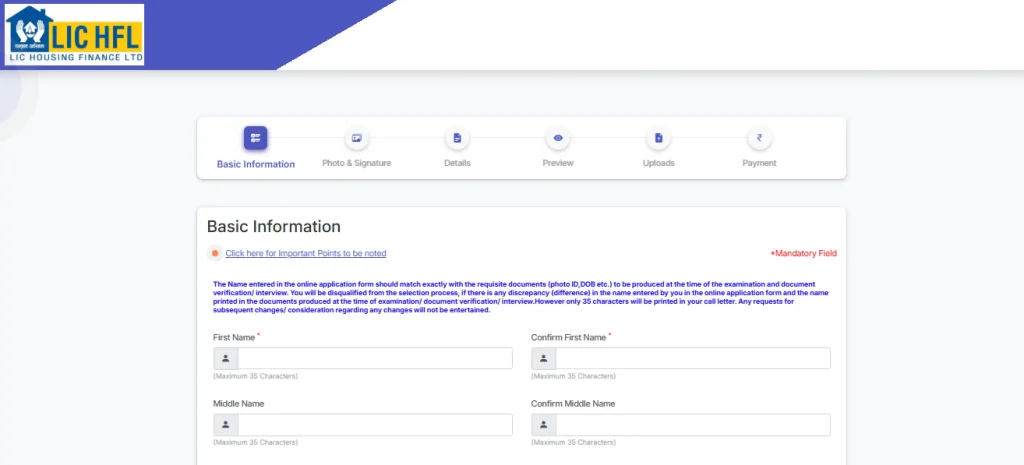Click the orange bullet beside Important Points
The width and height of the screenshot is (1024, 465).
point(215,254)
